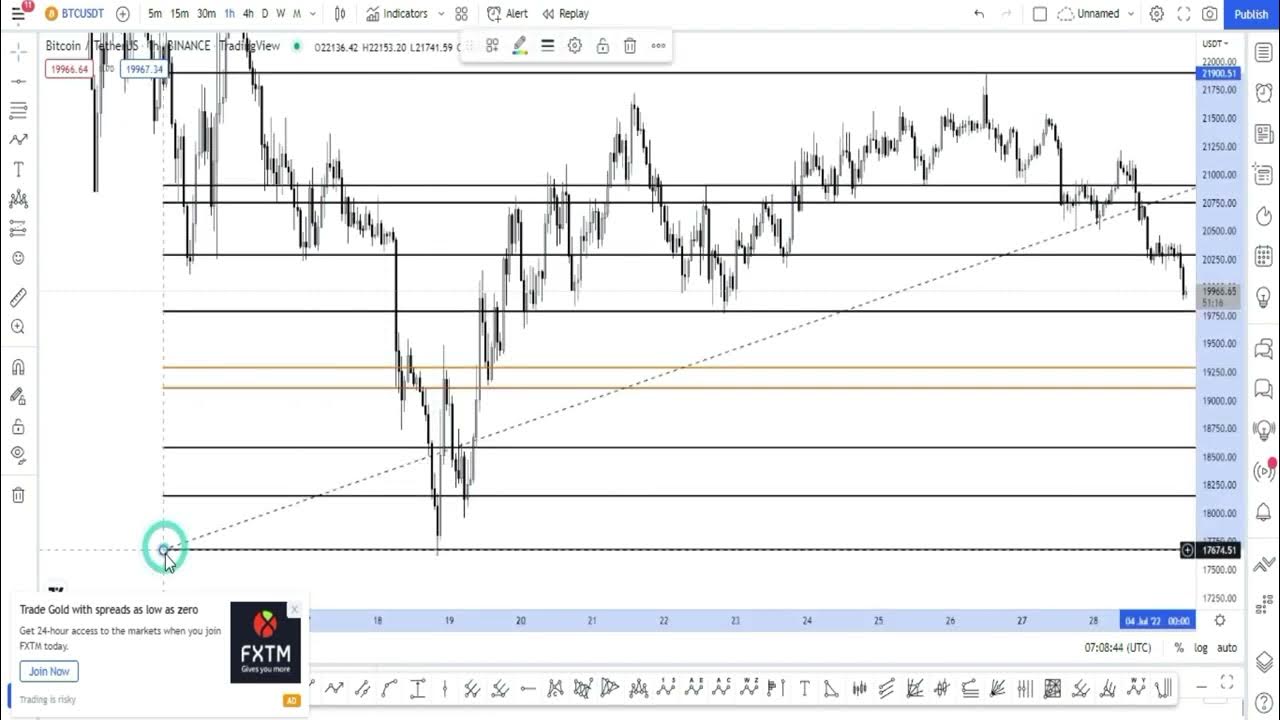
Task: Select the 4h timeframe
Action: click(x=248, y=14)
